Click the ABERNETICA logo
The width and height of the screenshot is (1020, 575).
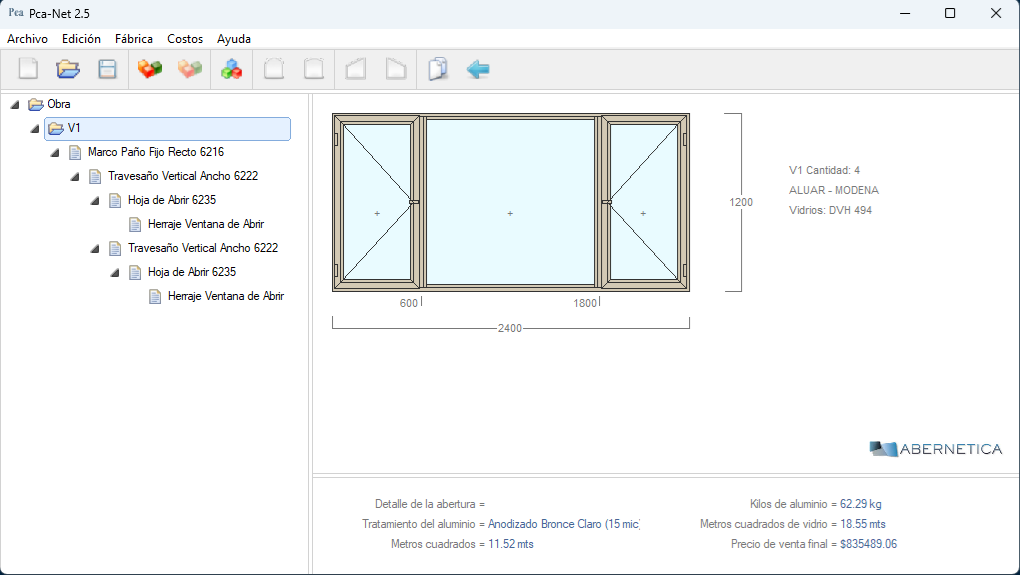pos(935,449)
